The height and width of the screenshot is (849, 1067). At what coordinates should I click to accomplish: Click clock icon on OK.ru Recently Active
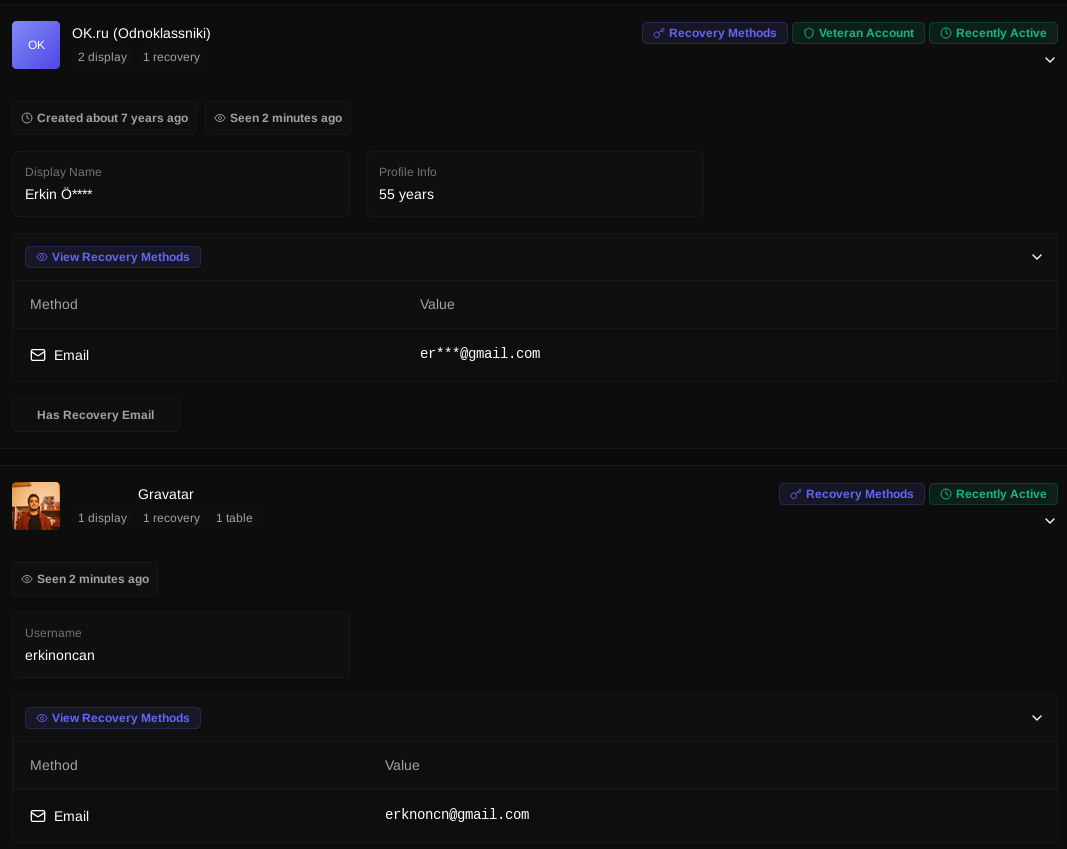click(945, 33)
